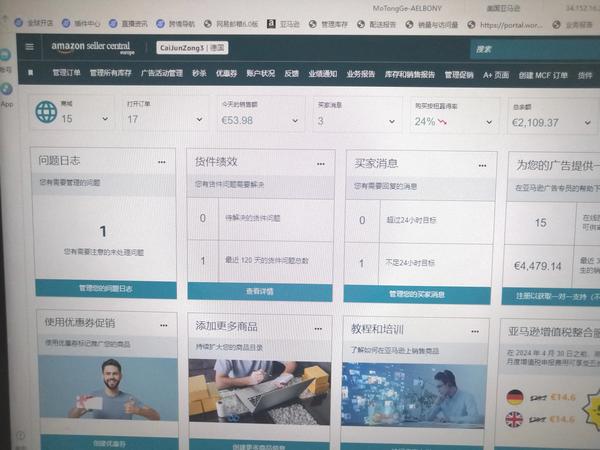Open the https://portal.wor... bookmark

505,25
